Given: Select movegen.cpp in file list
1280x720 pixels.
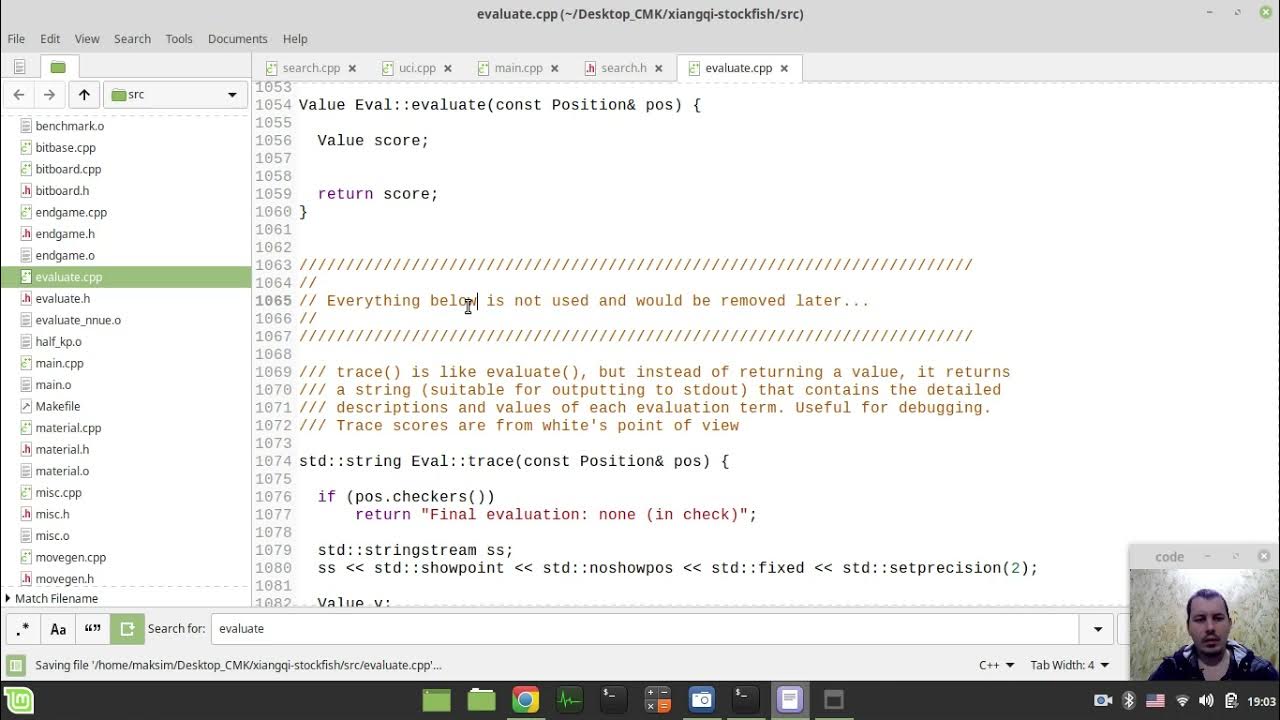Looking at the screenshot, I should click(x=70, y=557).
